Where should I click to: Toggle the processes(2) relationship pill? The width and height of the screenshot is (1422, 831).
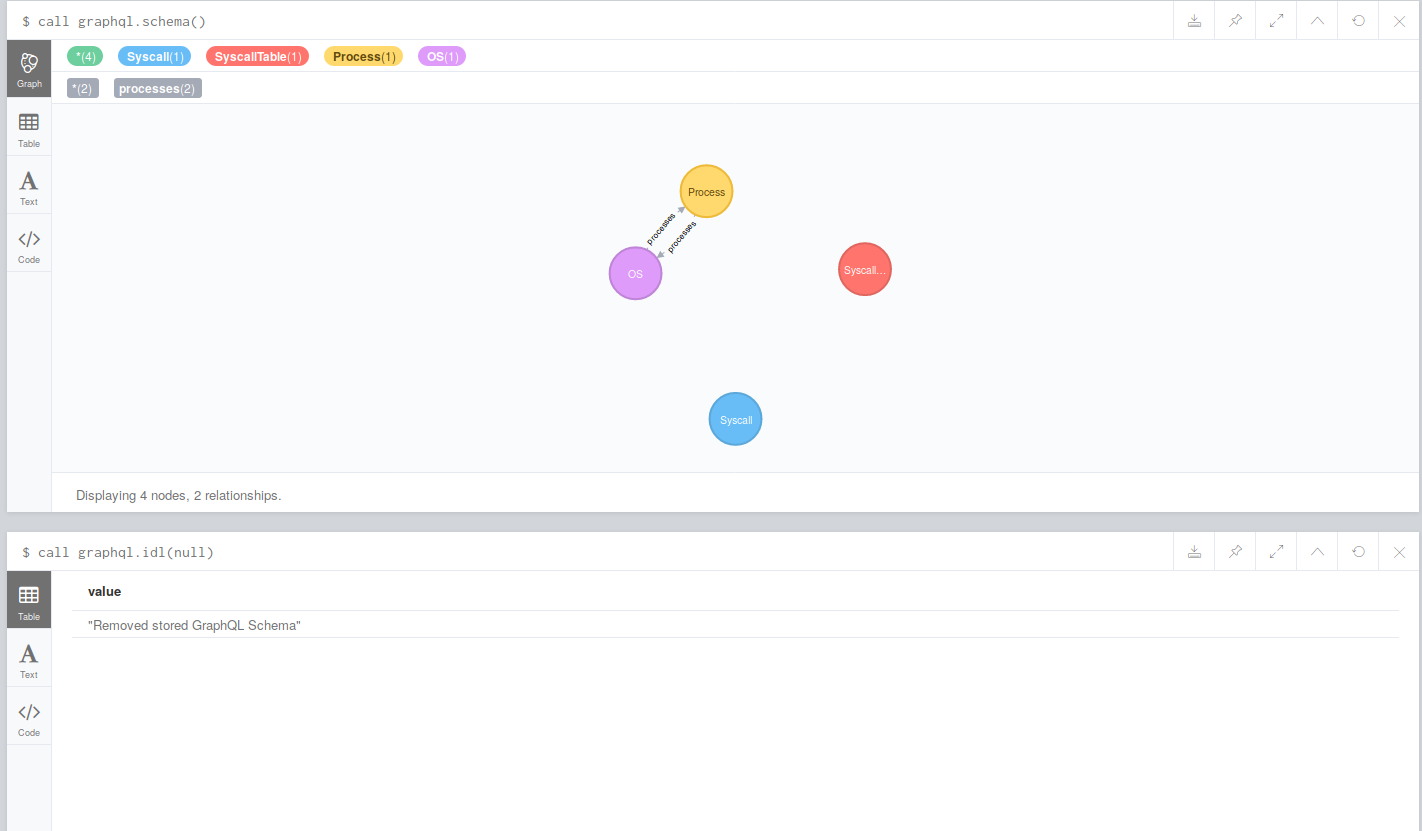coord(157,88)
